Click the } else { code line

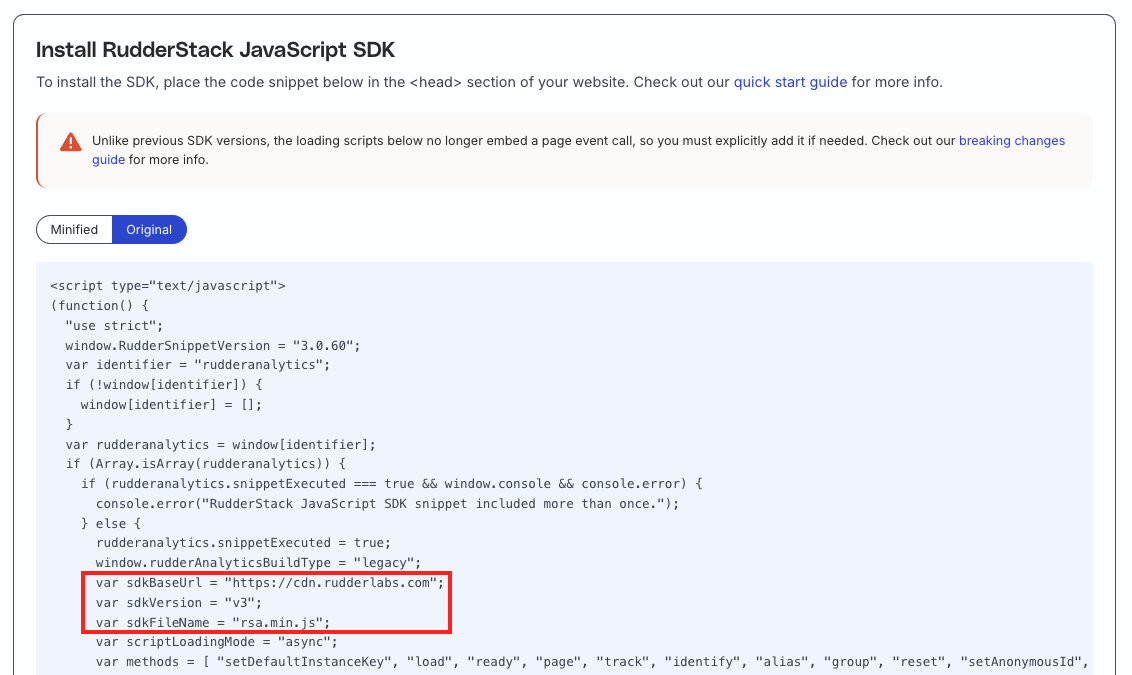coord(110,523)
